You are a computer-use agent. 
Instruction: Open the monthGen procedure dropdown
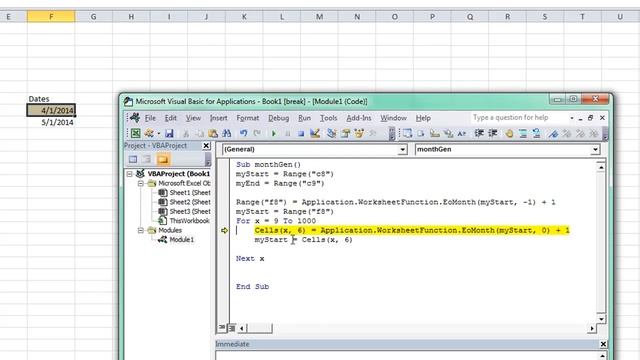pos(595,149)
